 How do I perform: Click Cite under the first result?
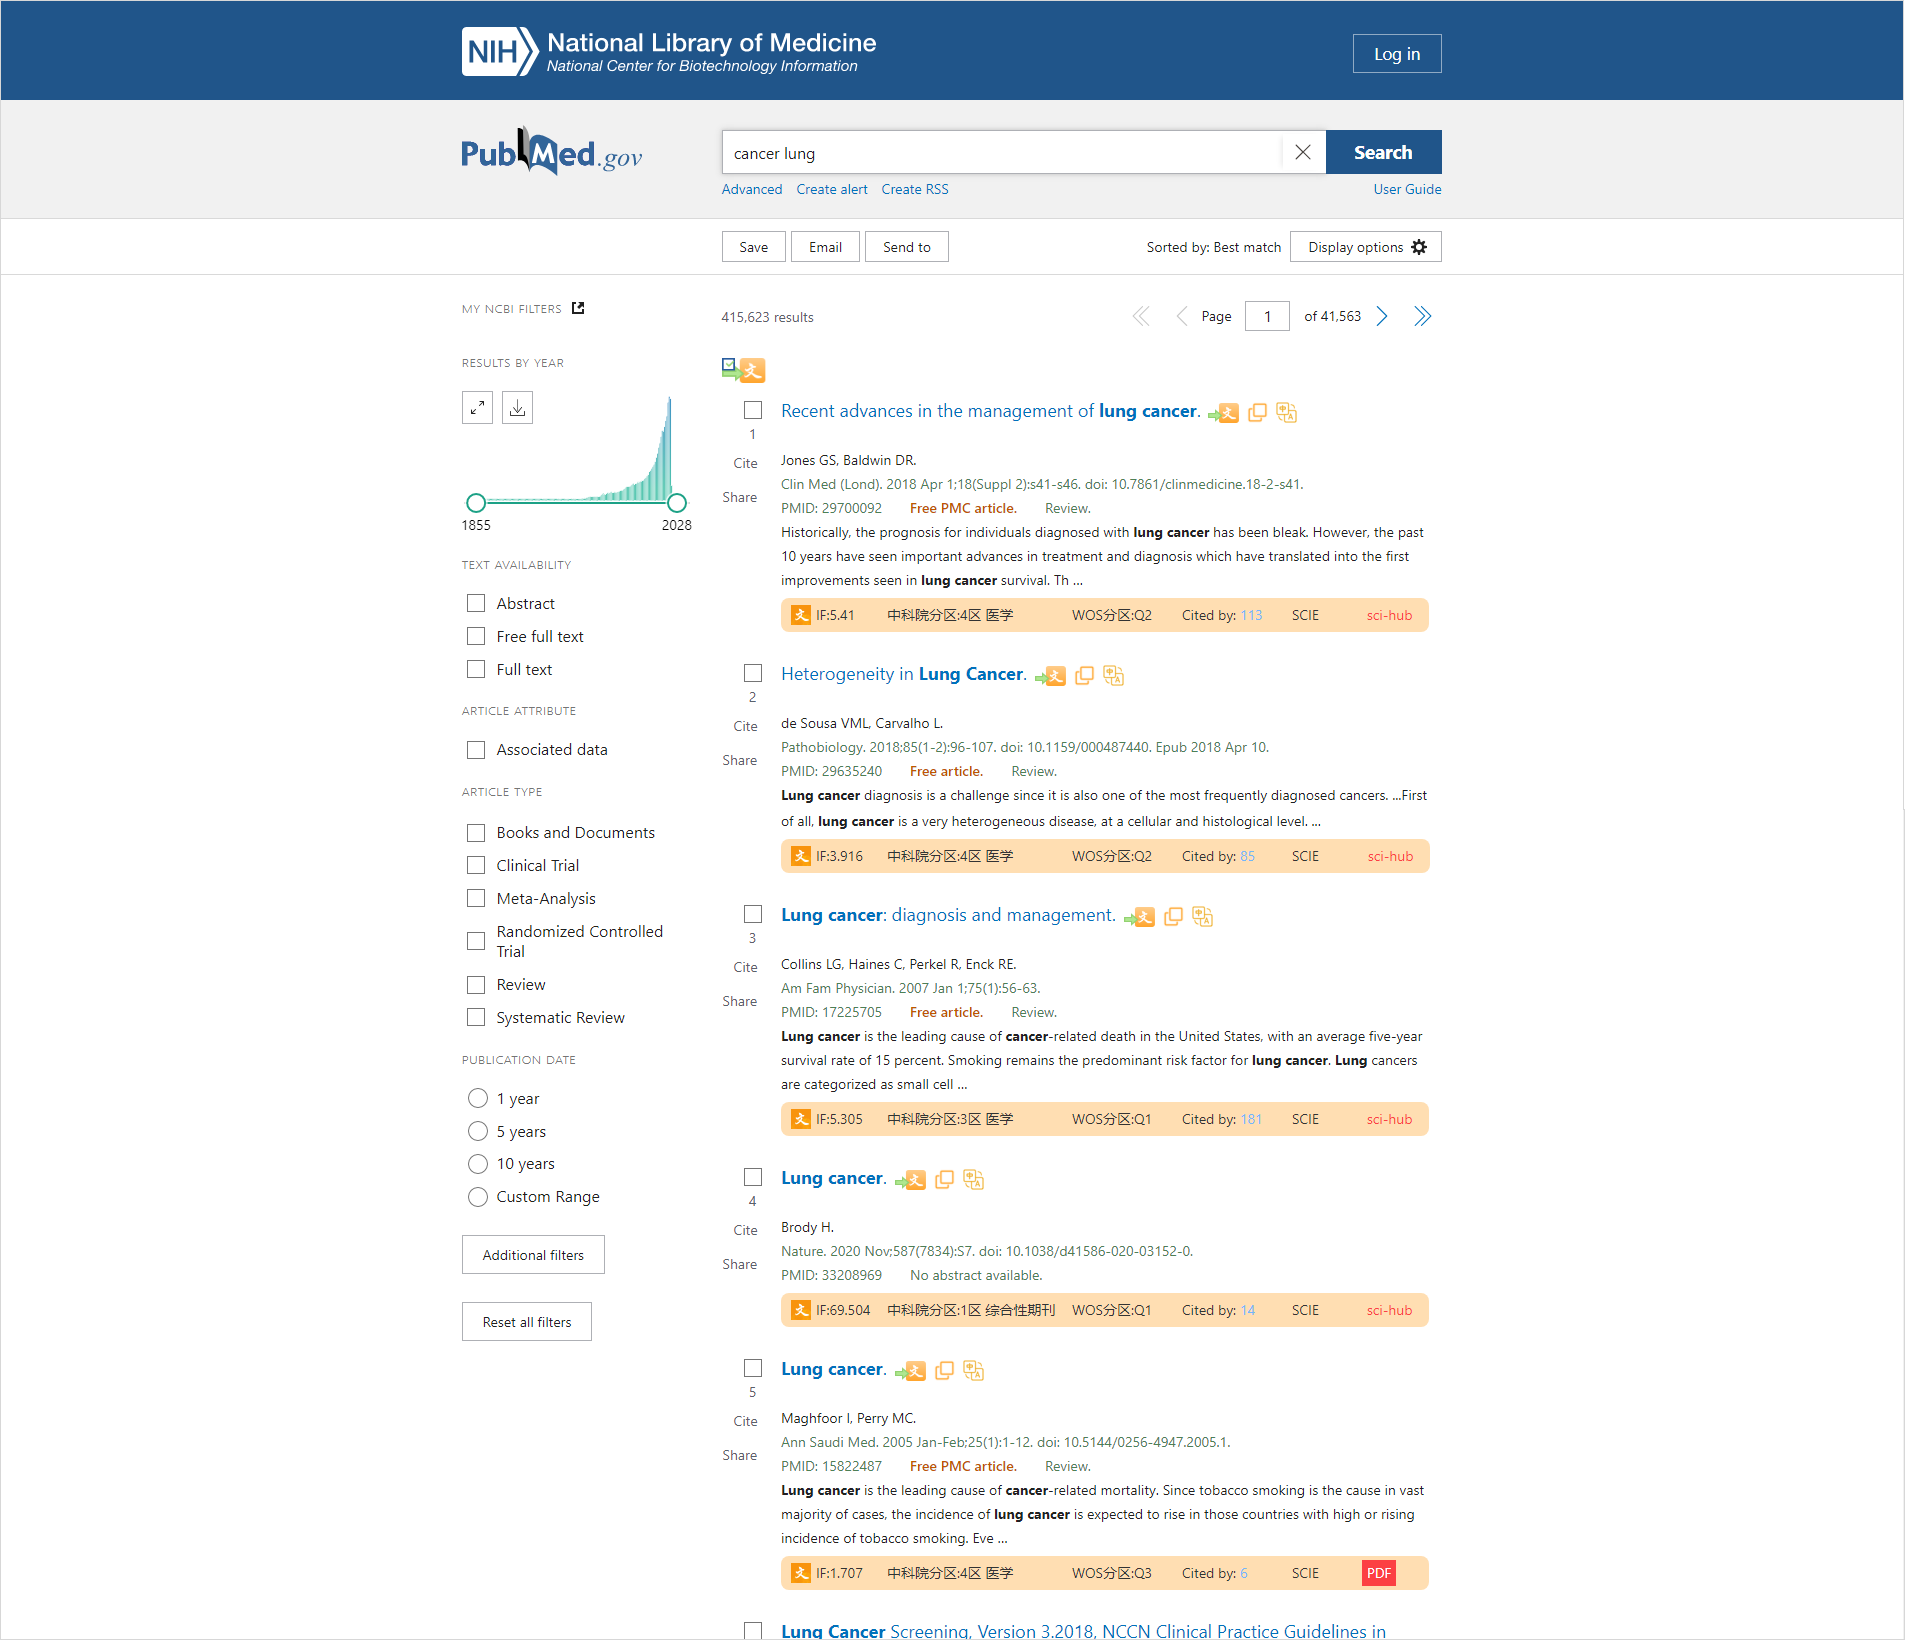[x=745, y=464]
